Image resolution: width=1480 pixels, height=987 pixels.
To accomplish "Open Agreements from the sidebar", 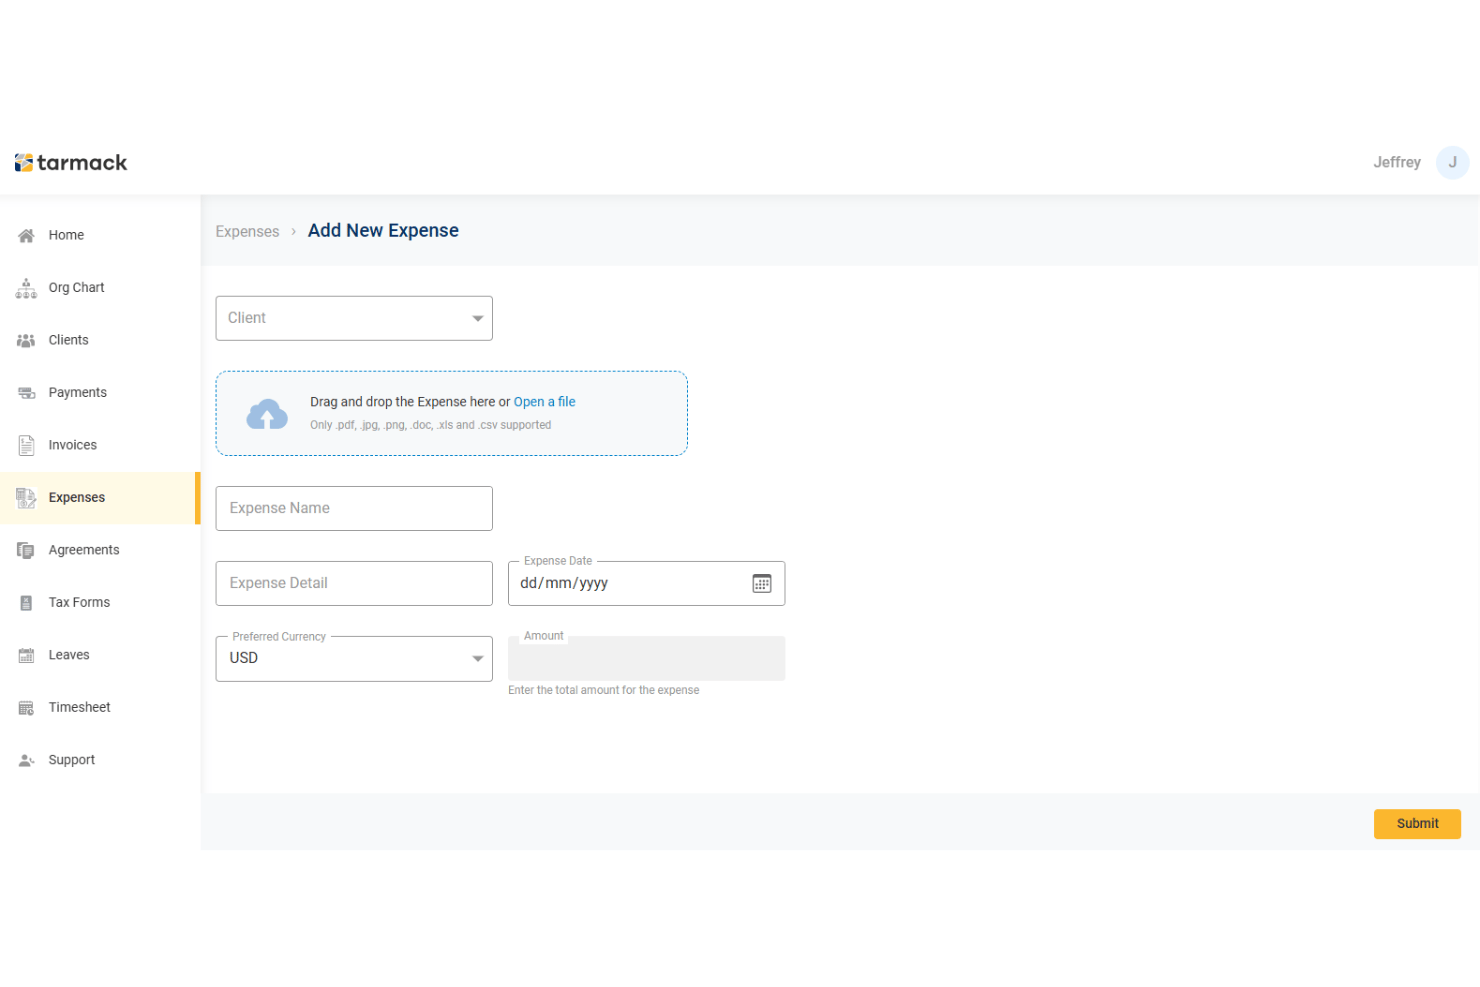I will (x=100, y=550).
